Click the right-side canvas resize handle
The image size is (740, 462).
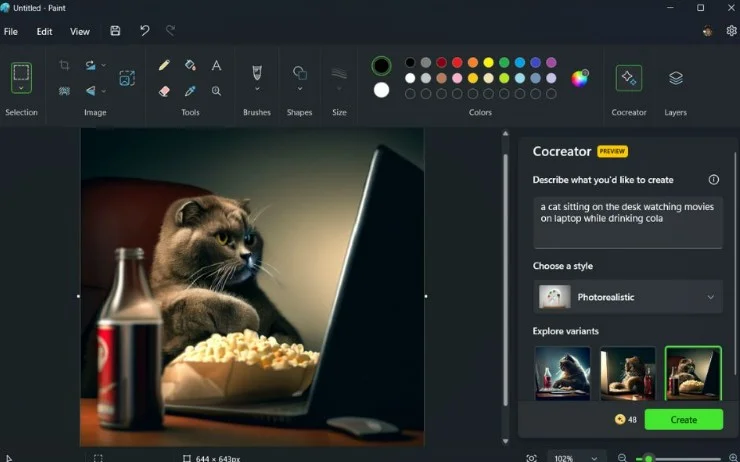pos(426,296)
